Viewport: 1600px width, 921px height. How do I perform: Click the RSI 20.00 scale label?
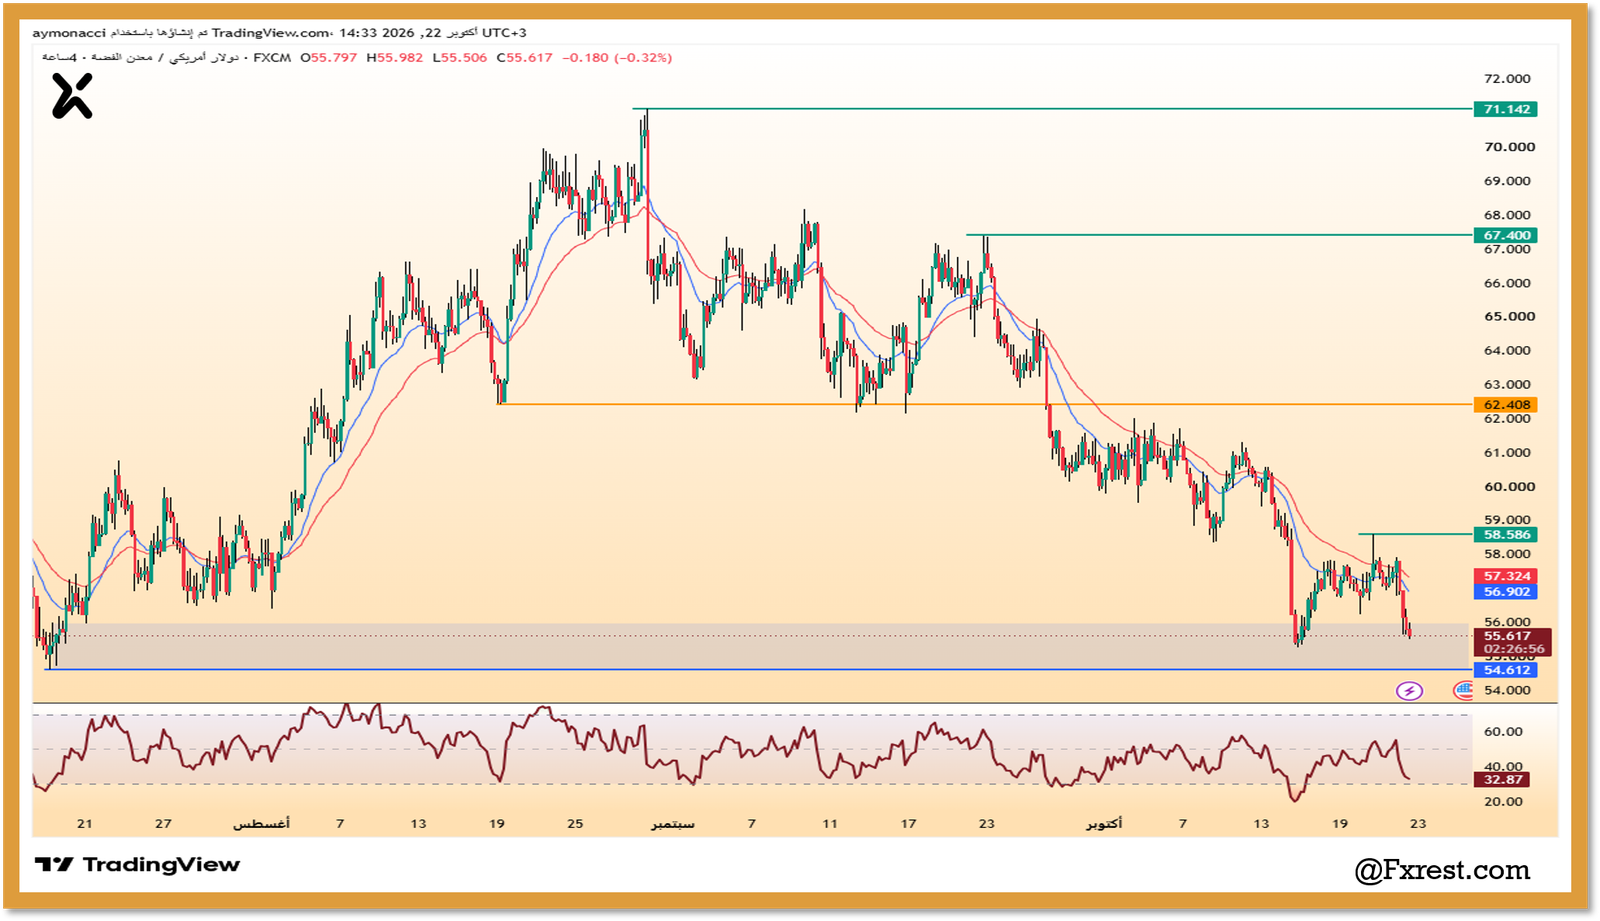coord(1503,802)
